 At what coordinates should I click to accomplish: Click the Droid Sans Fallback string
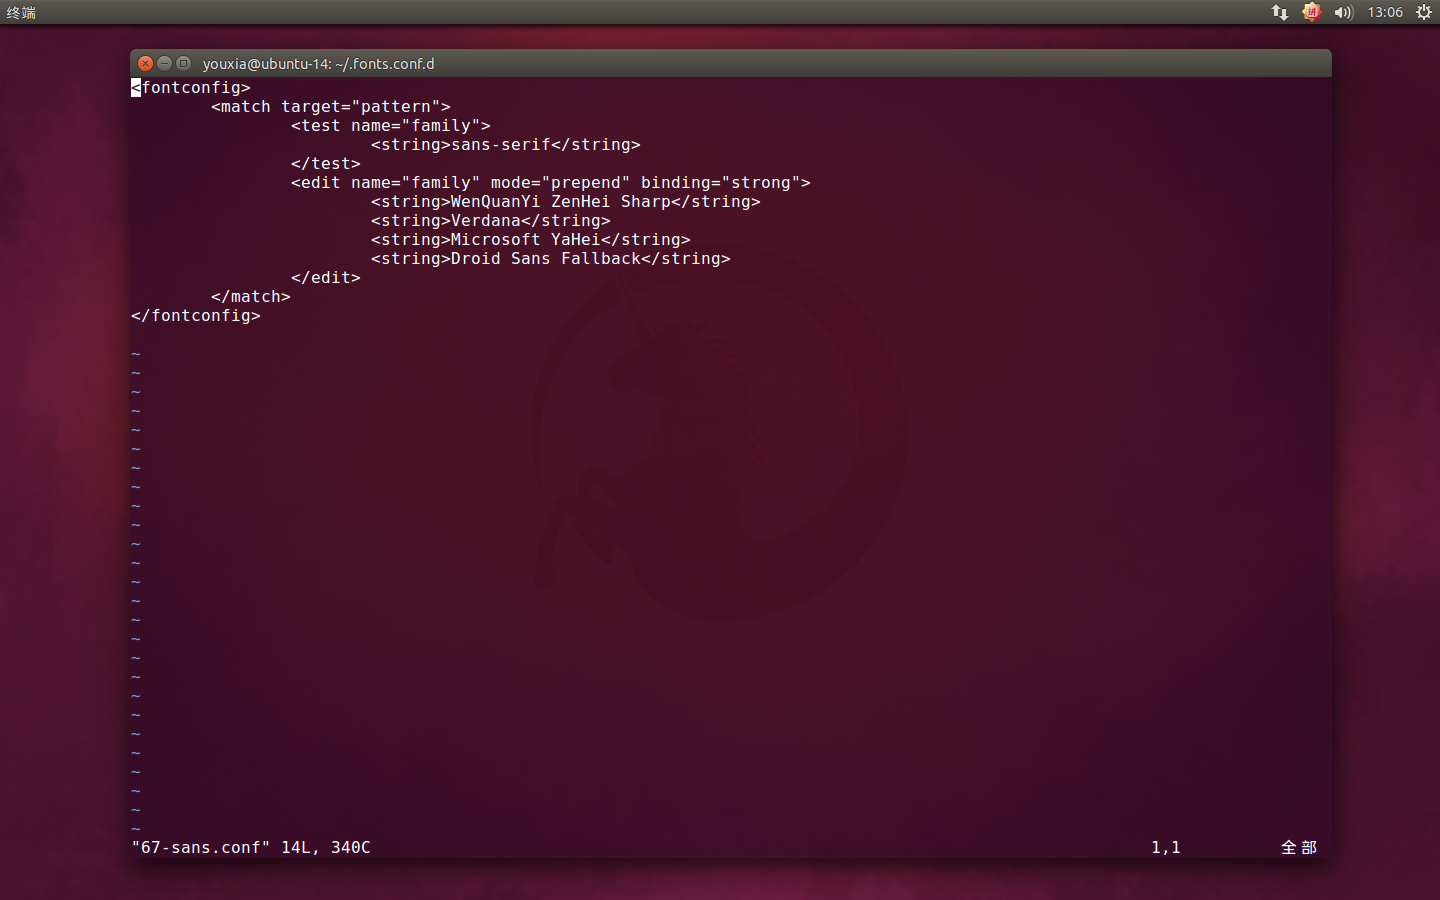point(551,259)
